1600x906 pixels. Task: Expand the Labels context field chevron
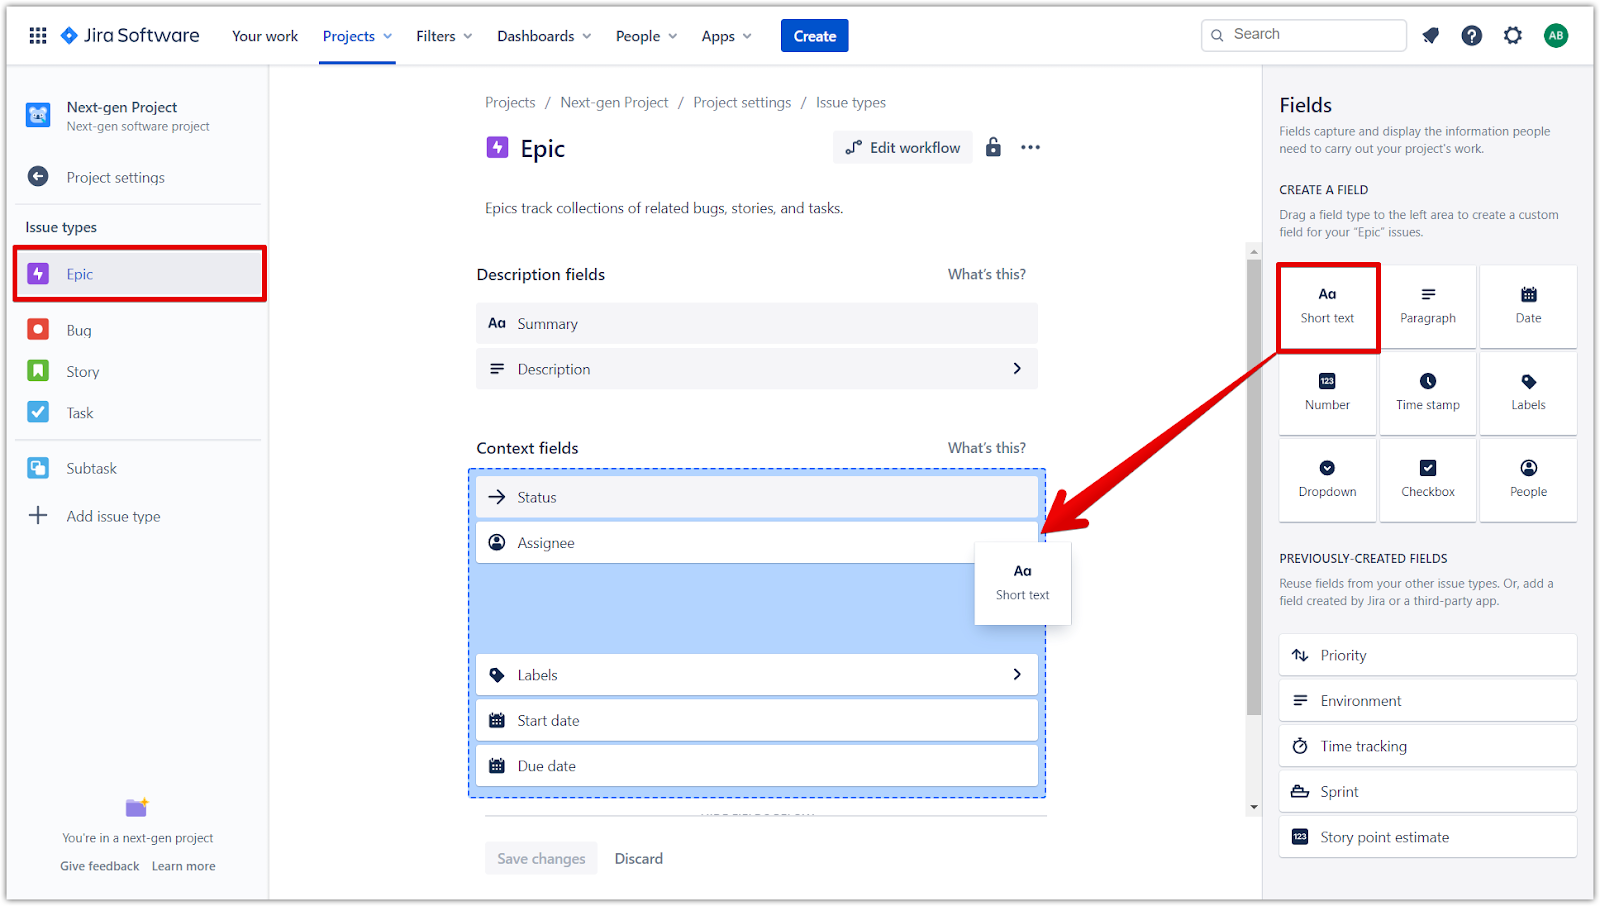click(1017, 675)
